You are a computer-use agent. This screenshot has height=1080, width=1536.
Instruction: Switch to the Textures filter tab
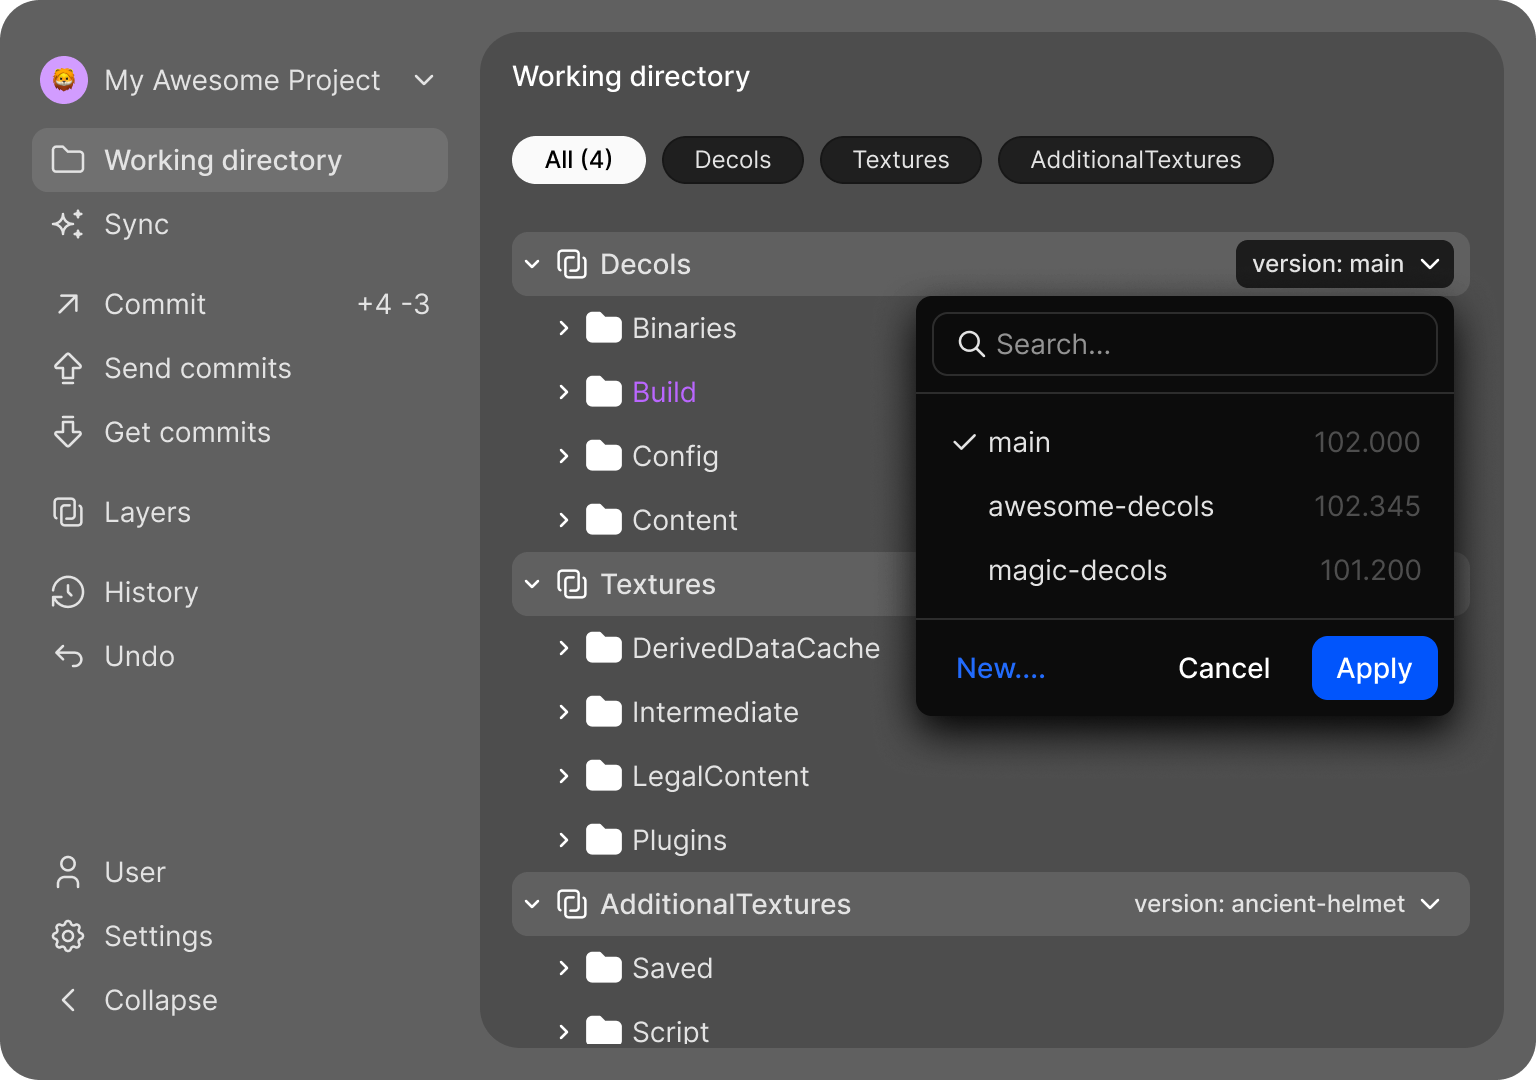coord(900,160)
